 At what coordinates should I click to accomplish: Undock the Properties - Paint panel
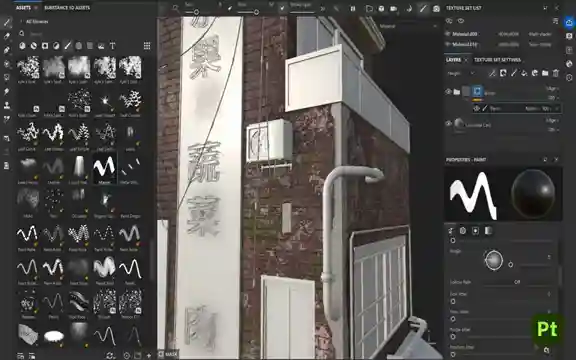(x=545, y=159)
